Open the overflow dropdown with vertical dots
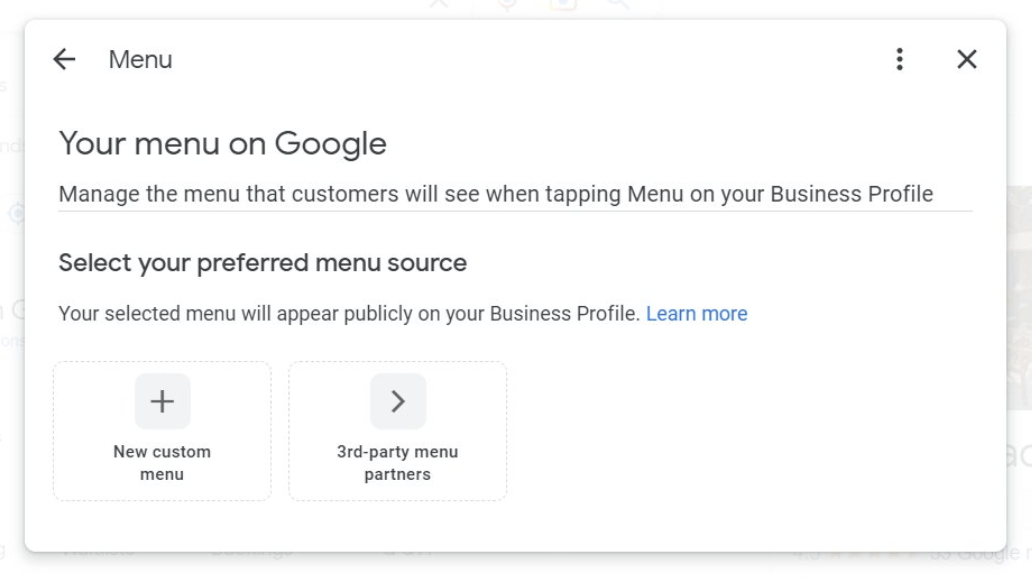 point(899,59)
